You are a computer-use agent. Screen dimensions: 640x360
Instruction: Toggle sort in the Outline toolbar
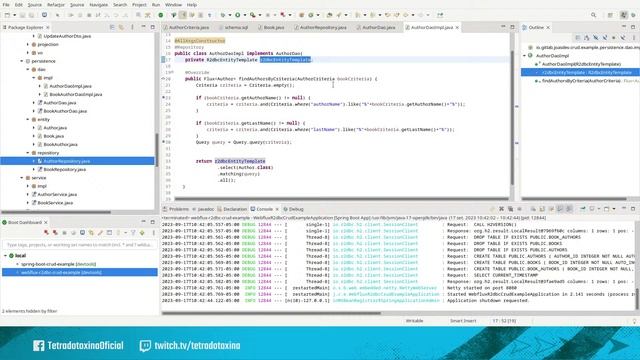coord(587,38)
